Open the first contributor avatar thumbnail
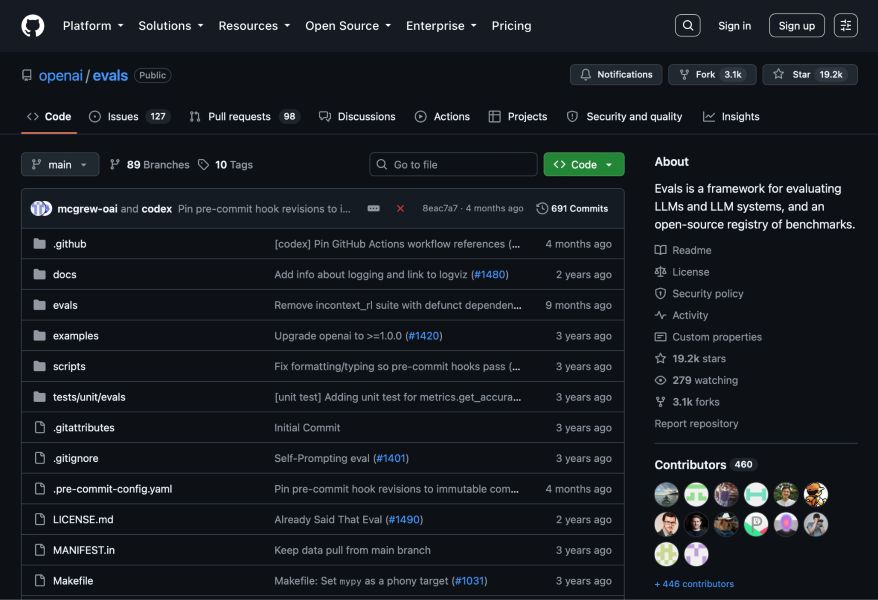Screen dimensions: 878x600 666,494
